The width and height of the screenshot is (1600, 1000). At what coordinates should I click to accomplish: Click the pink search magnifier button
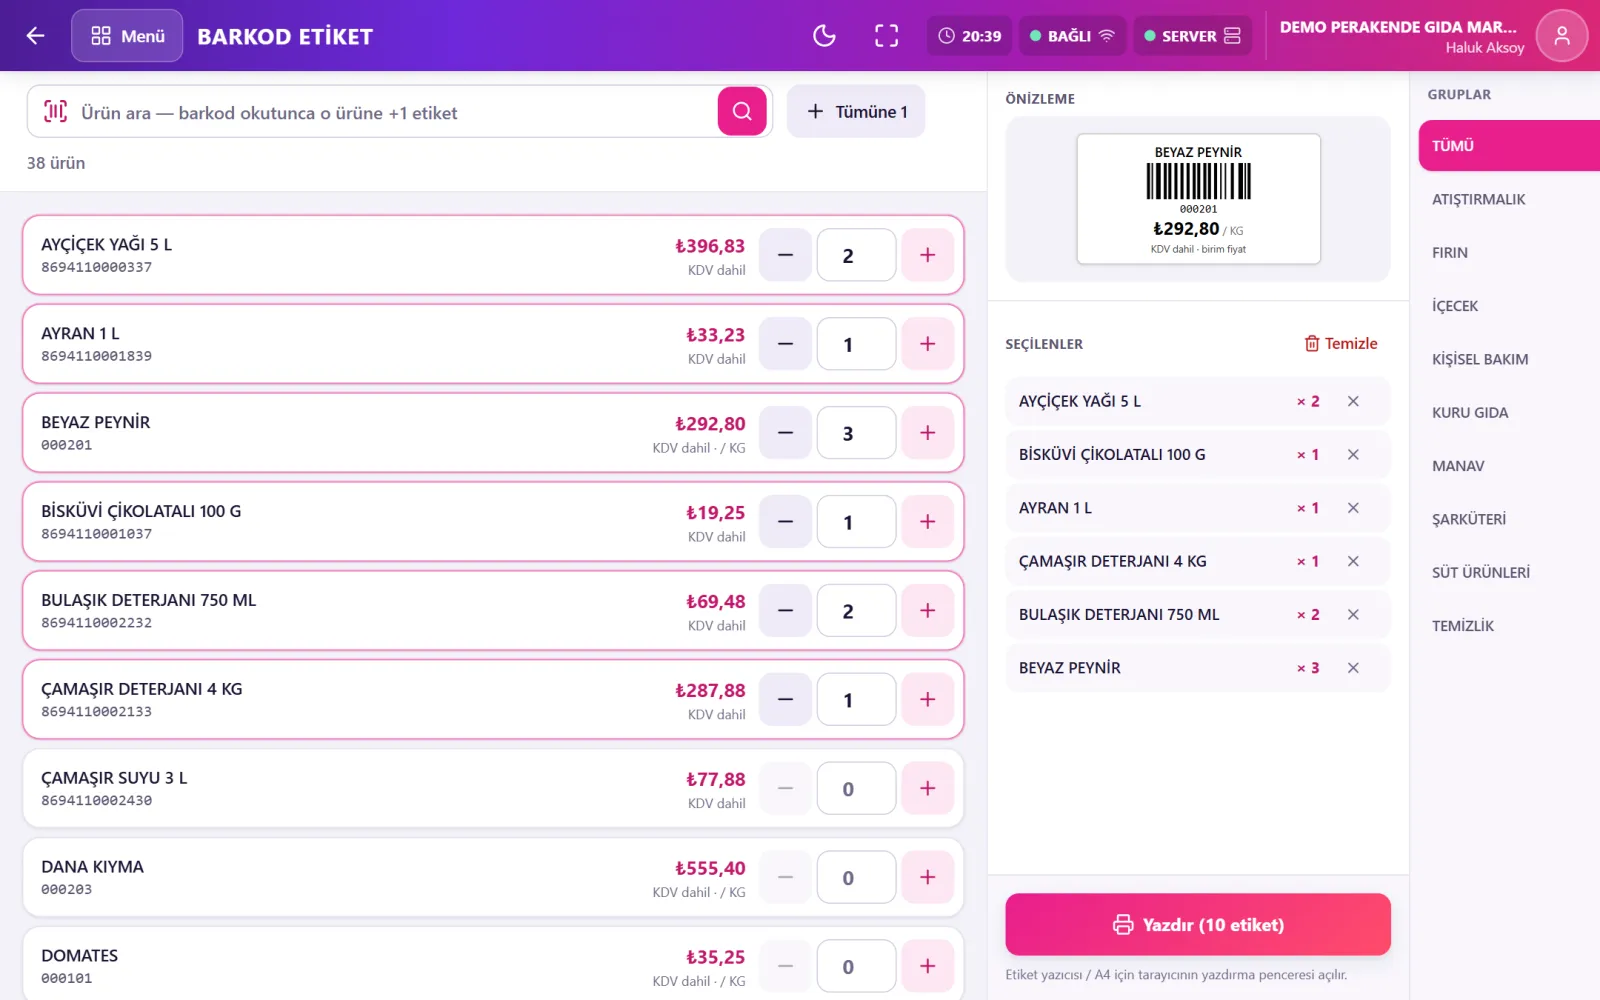(742, 111)
